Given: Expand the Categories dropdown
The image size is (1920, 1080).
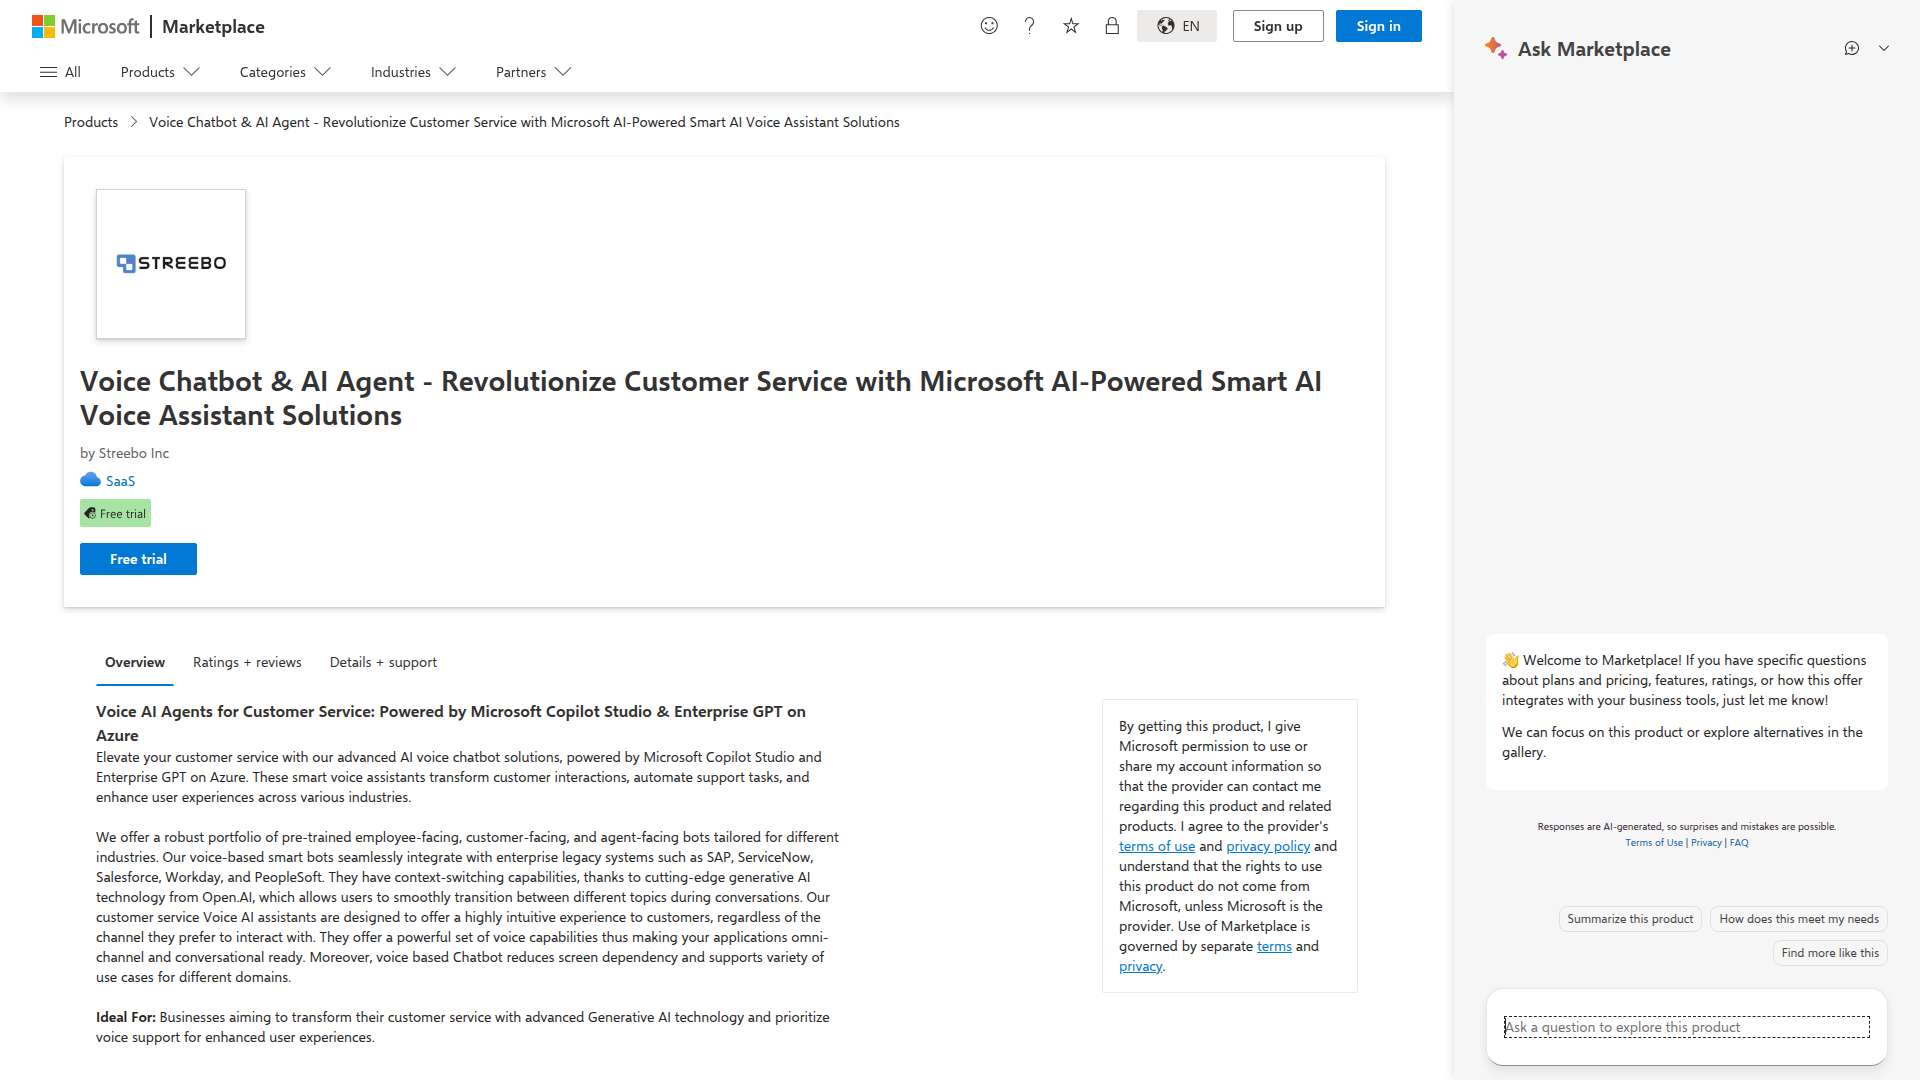Looking at the screenshot, I should coord(285,72).
